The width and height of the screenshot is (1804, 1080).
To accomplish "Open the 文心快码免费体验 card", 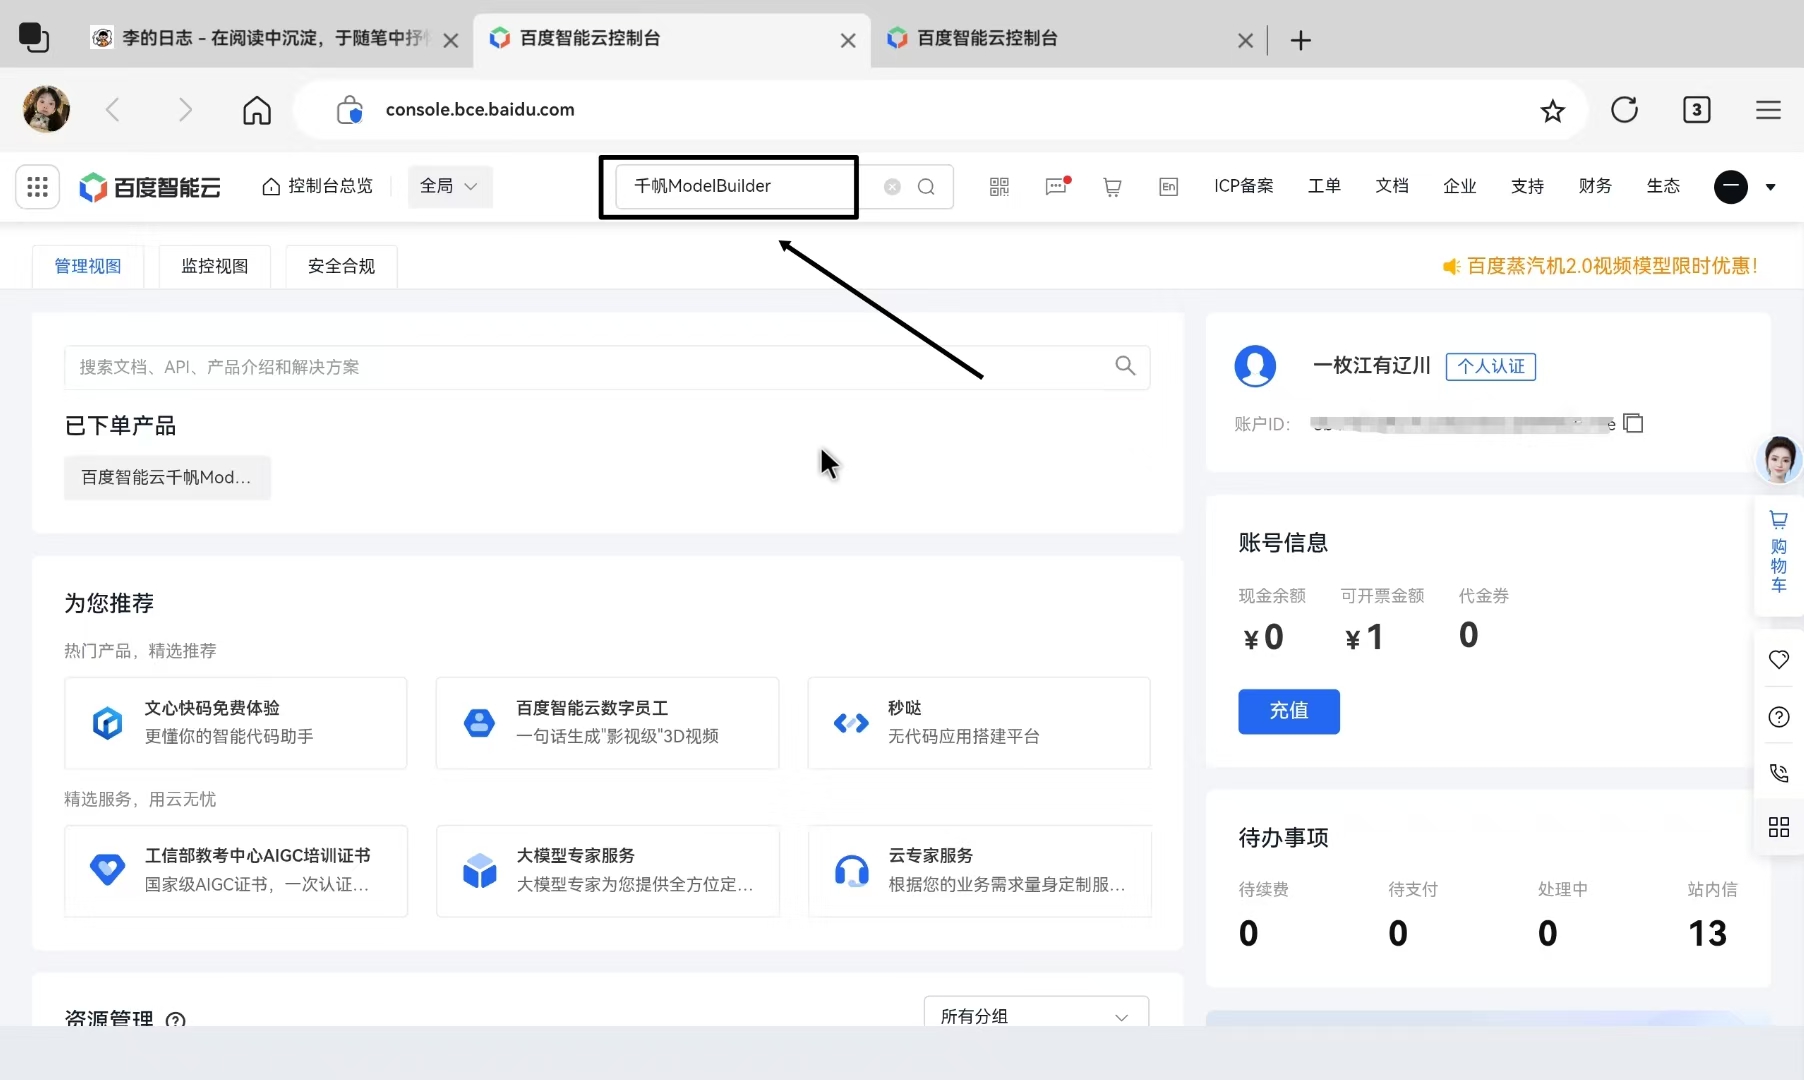I will 235,722.
